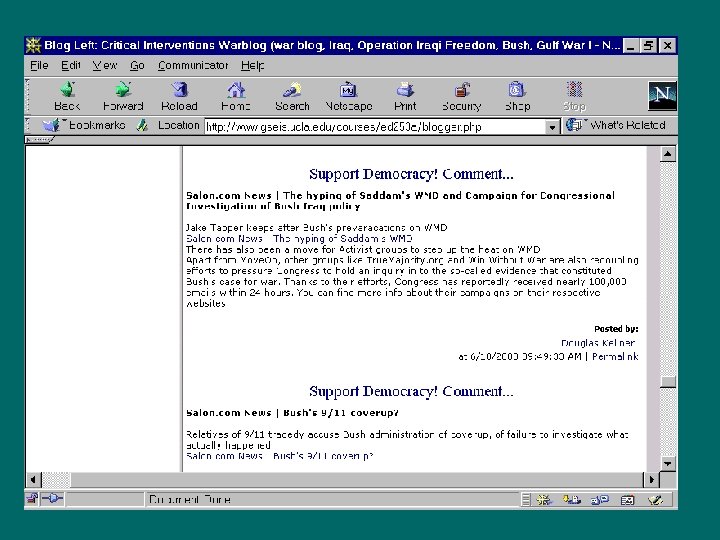Open the Douglas Kellner author link
The width and height of the screenshot is (720, 540).
pyautogui.click(x=598, y=343)
